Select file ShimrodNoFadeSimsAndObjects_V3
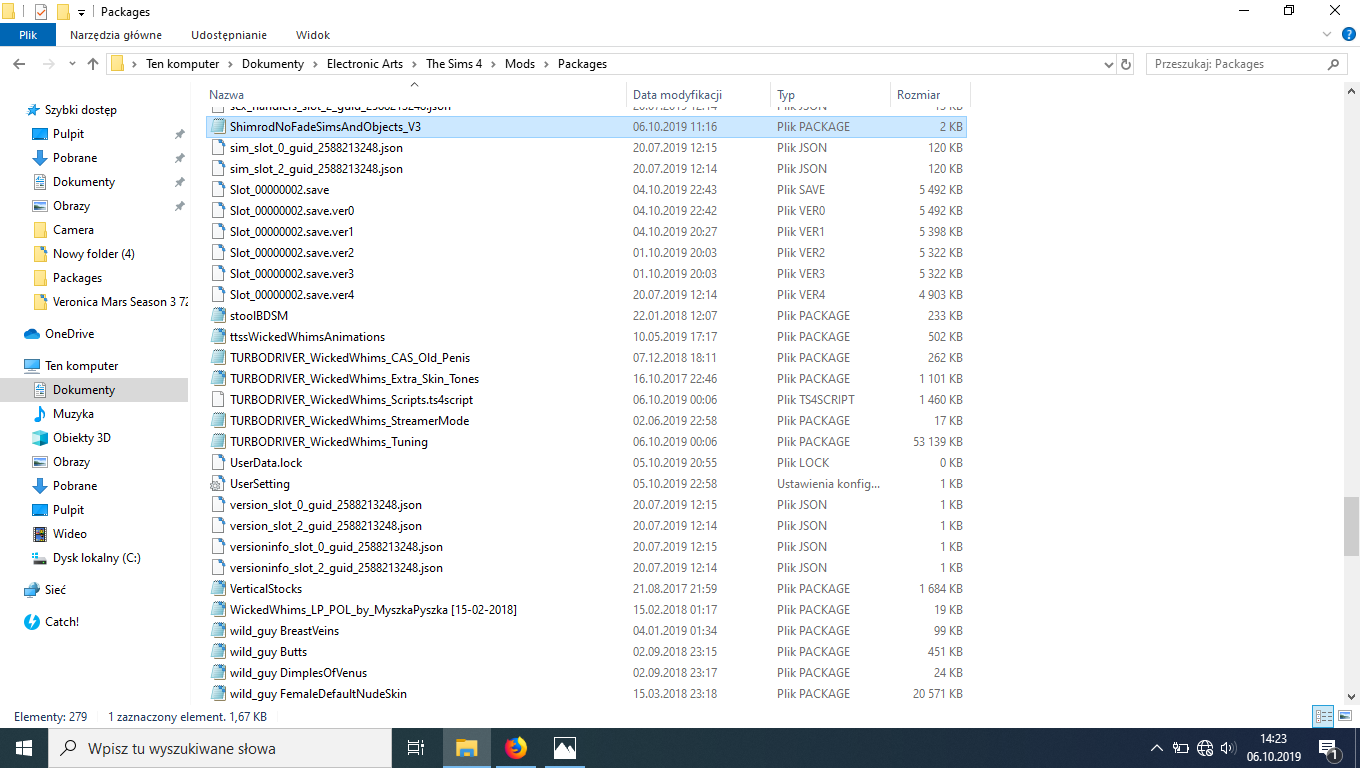Viewport: 1360px width, 768px height. point(586,127)
